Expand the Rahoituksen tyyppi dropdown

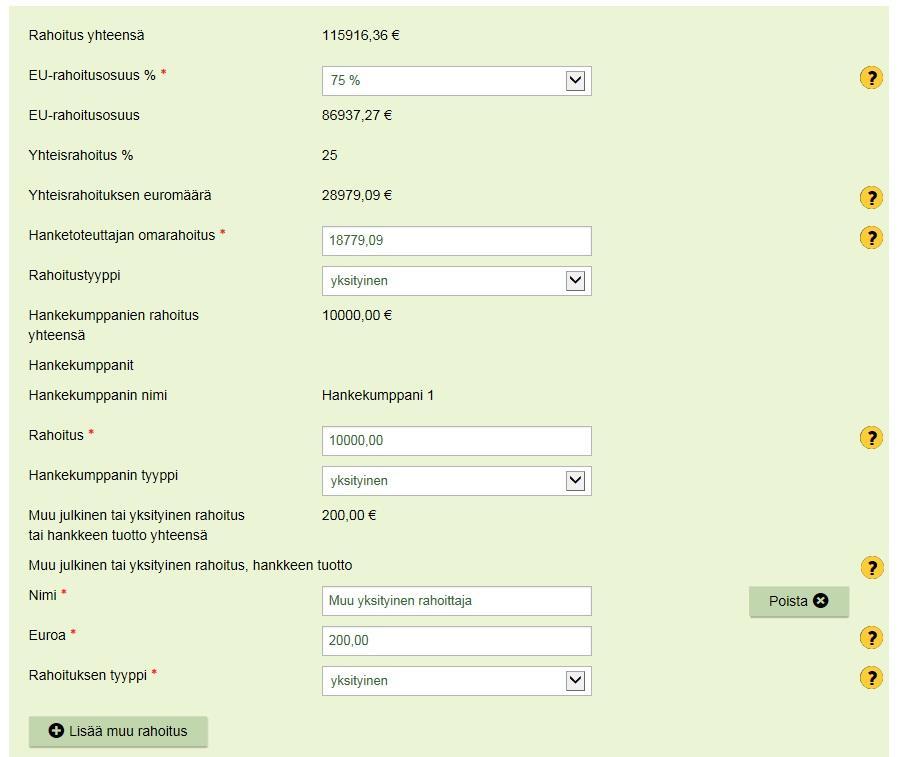tap(456, 681)
